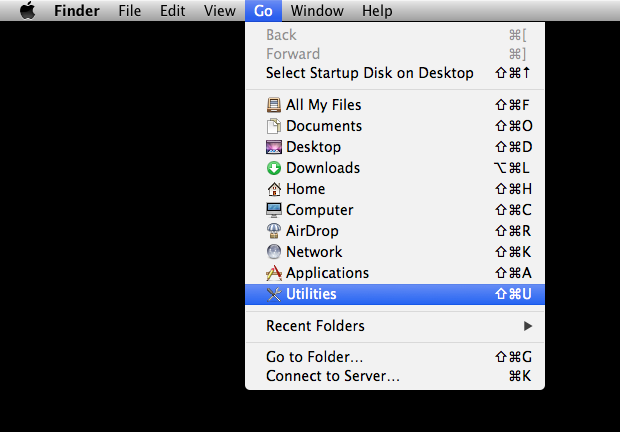
Task: Click the Apple logo menu icon
Action: pyautogui.click(x=27, y=11)
